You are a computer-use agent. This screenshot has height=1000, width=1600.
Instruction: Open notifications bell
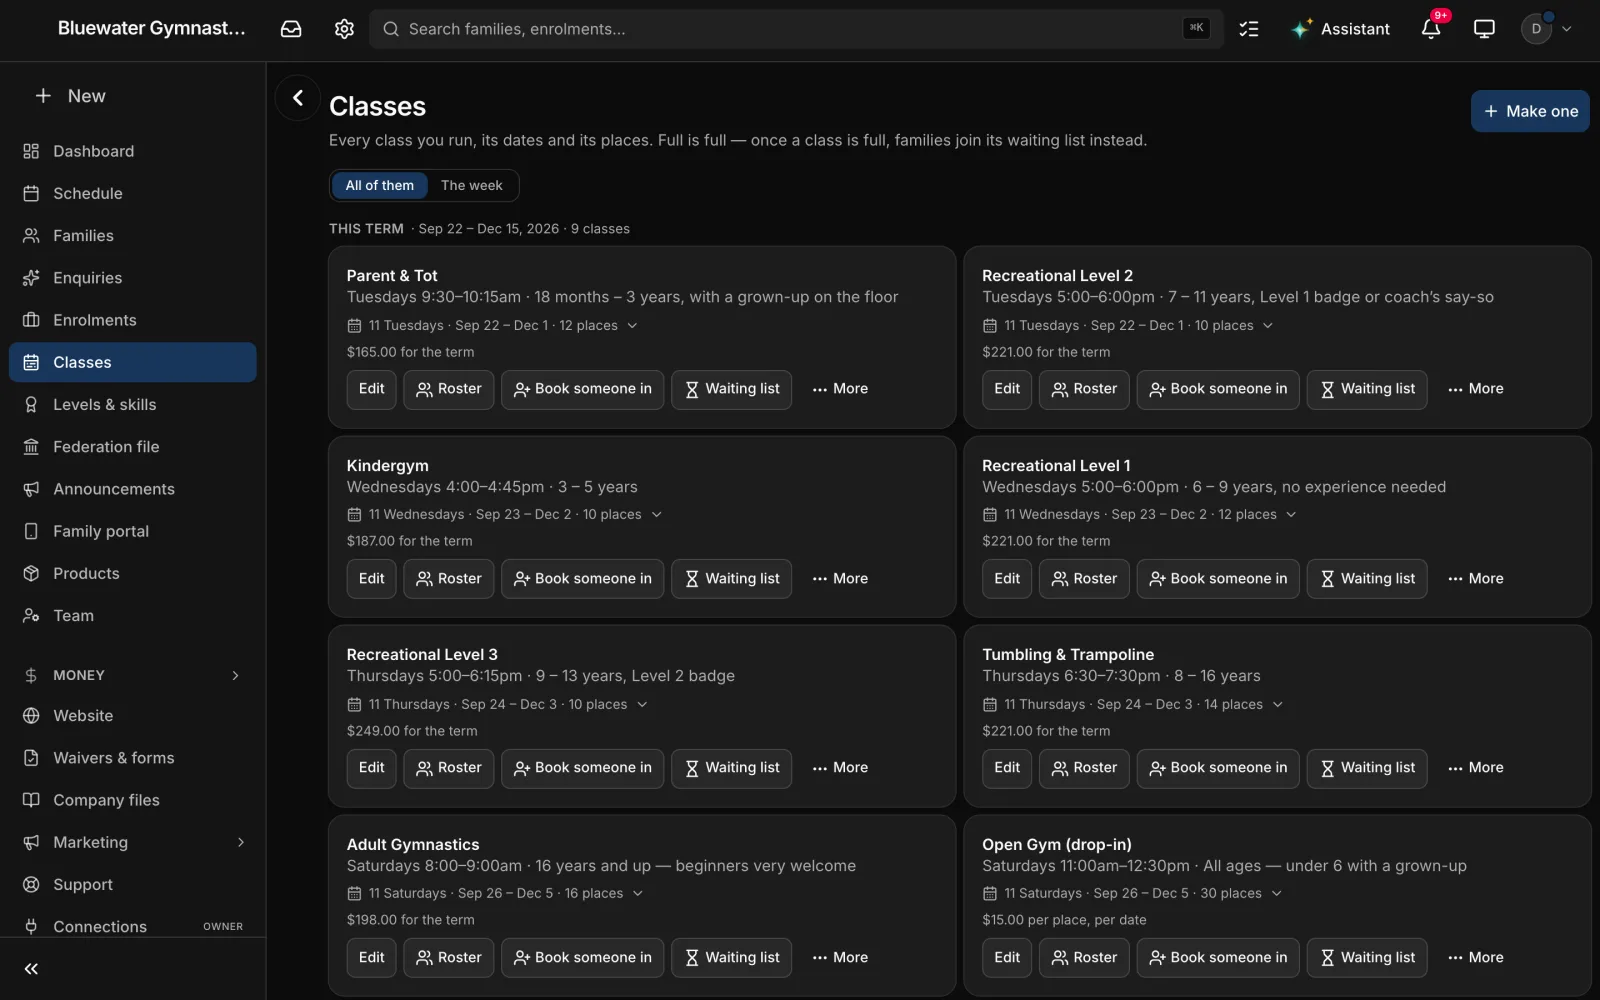(x=1431, y=29)
